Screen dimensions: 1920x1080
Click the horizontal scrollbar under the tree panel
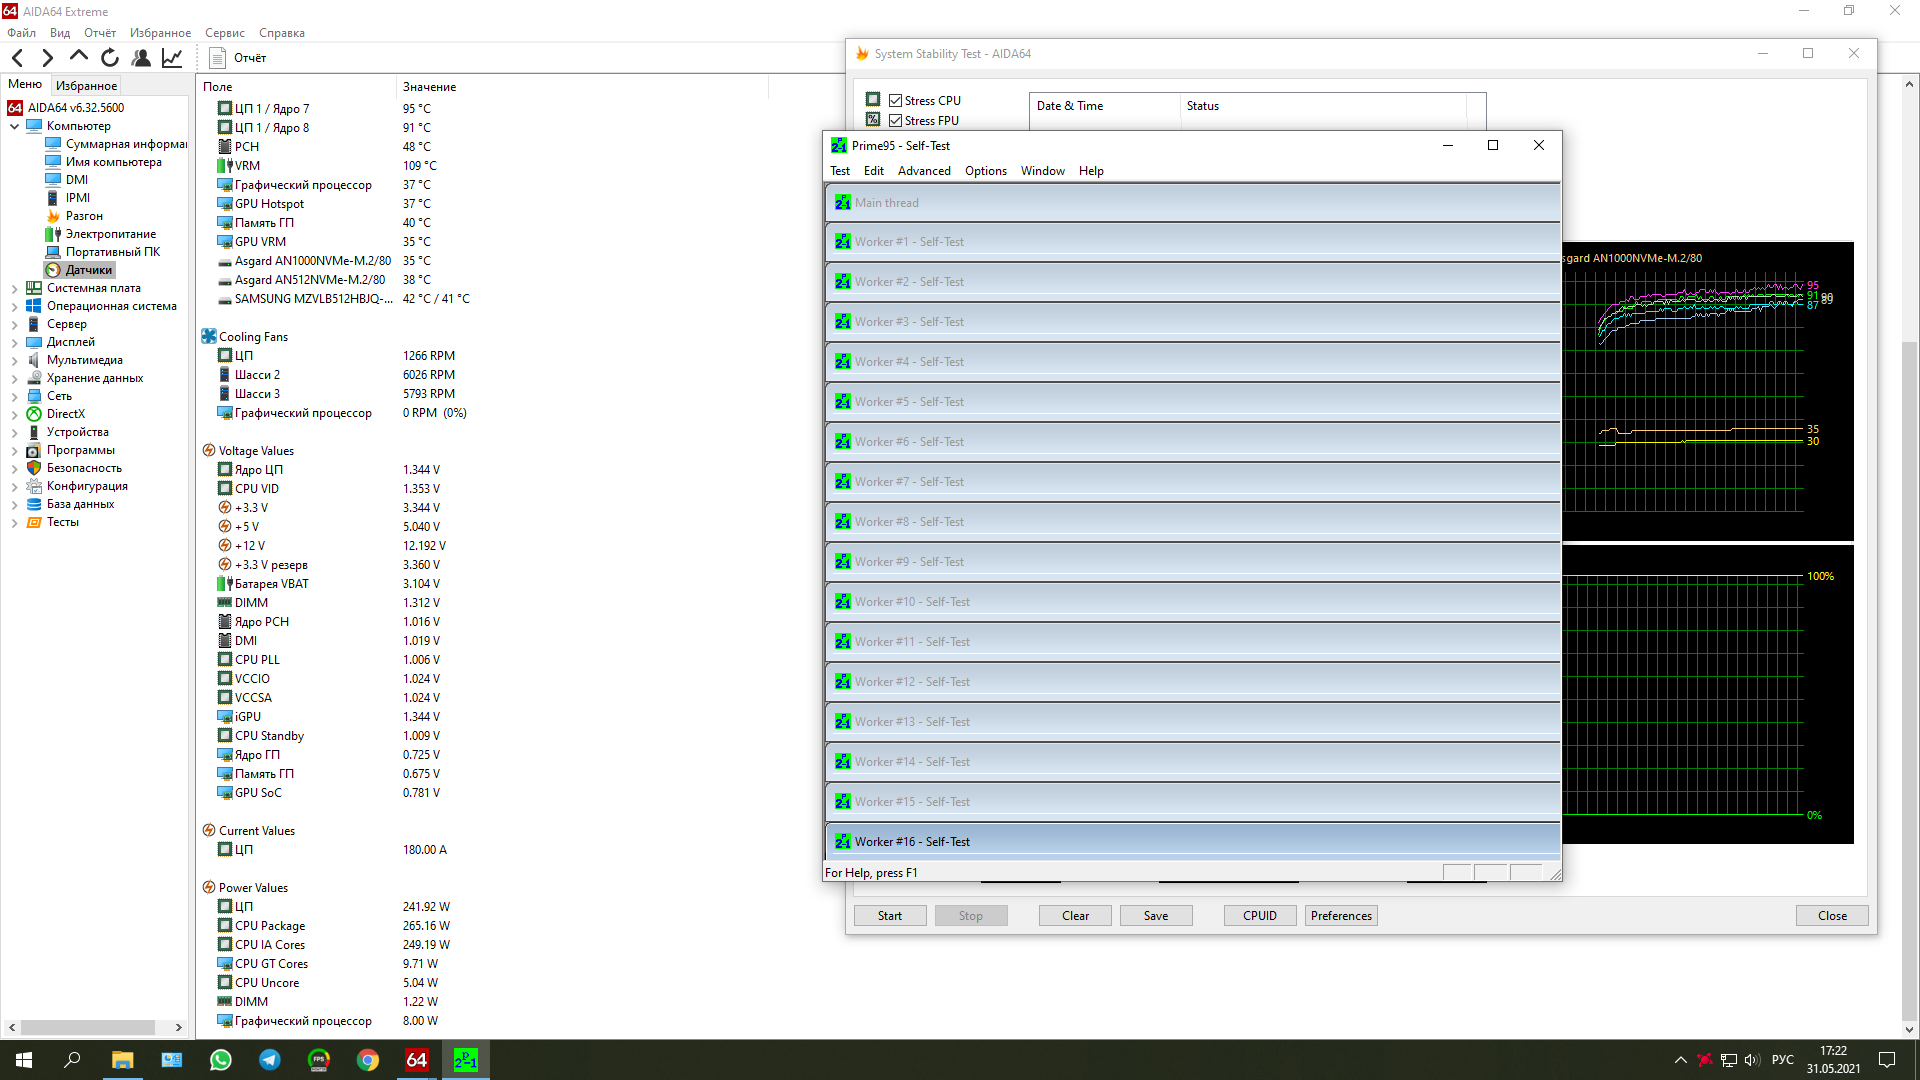88,1027
